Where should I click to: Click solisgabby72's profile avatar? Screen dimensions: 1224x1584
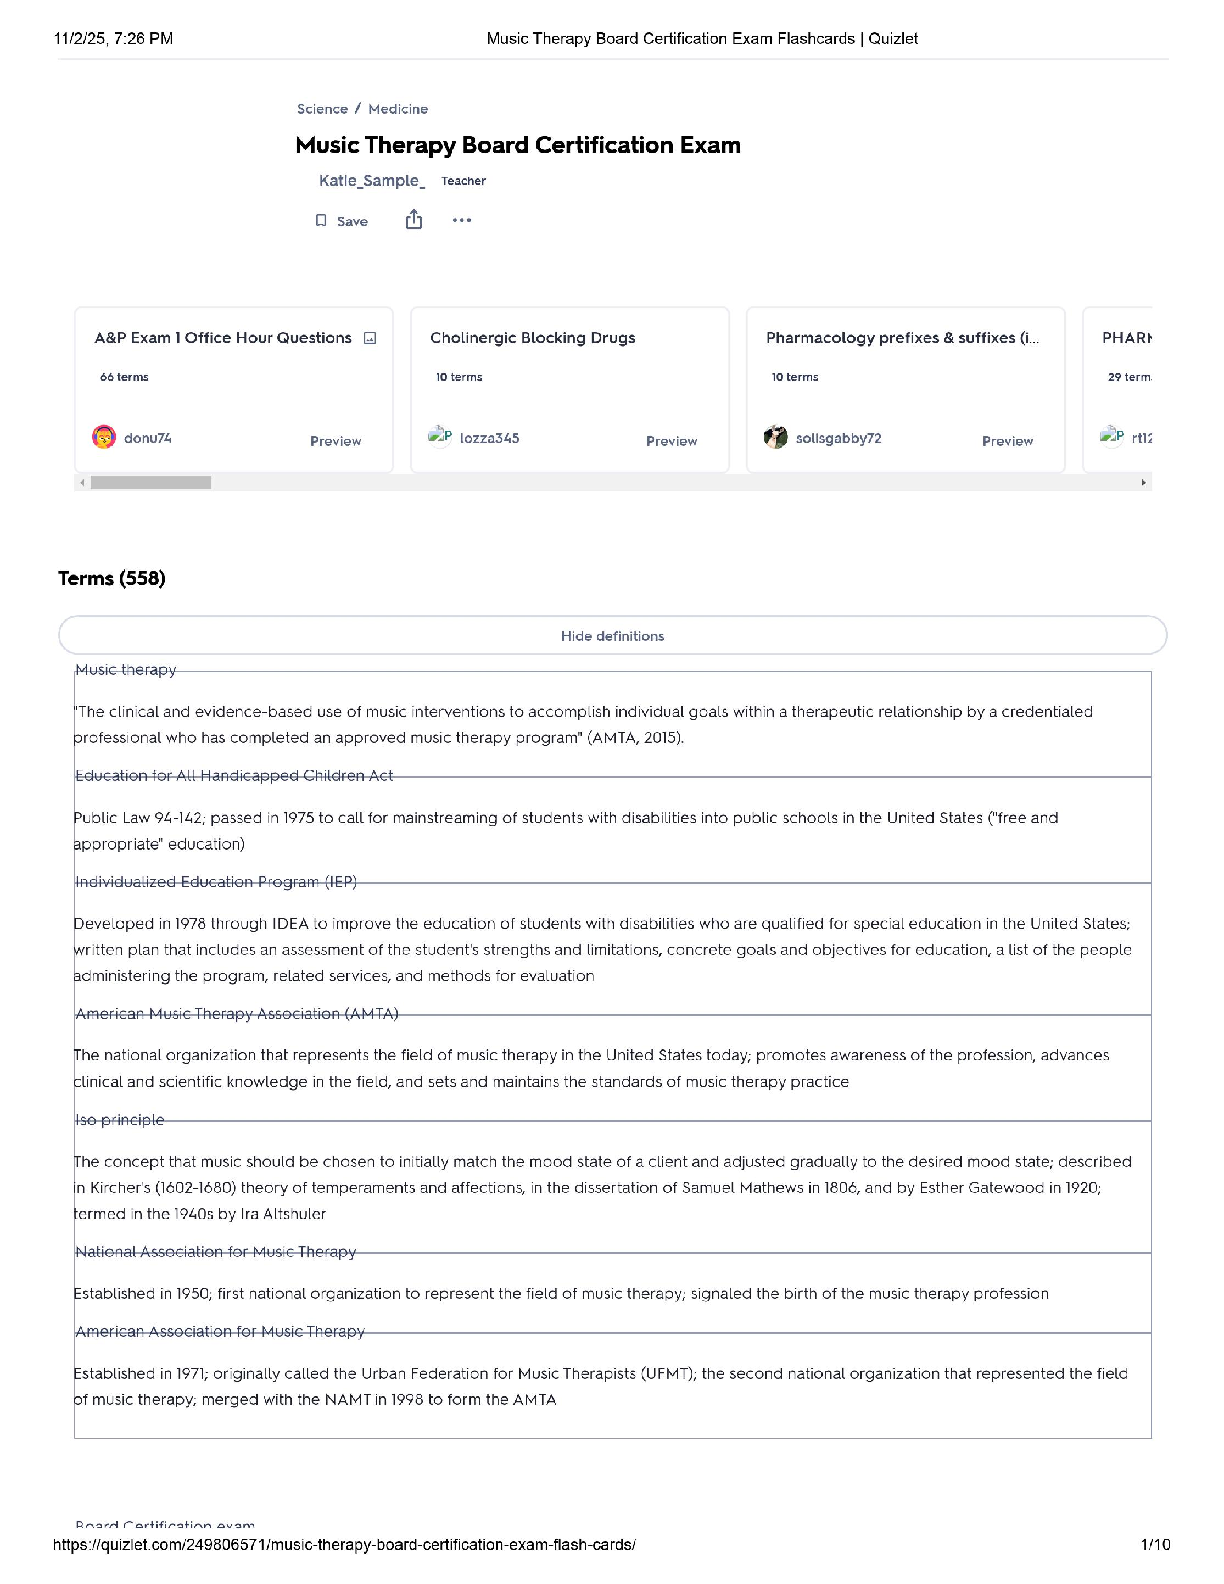(775, 437)
